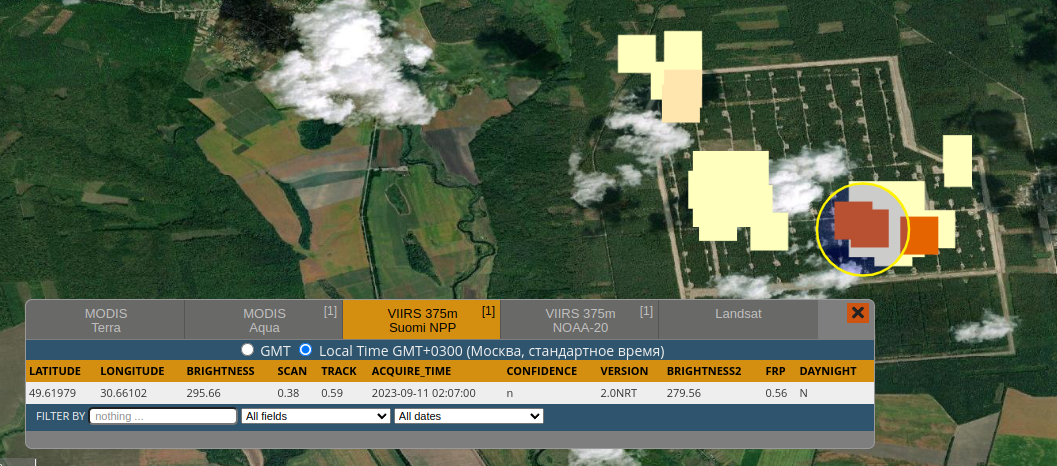This screenshot has height=466, width=1057.
Task: Click the Filter By text input
Action: coord(163,416)
